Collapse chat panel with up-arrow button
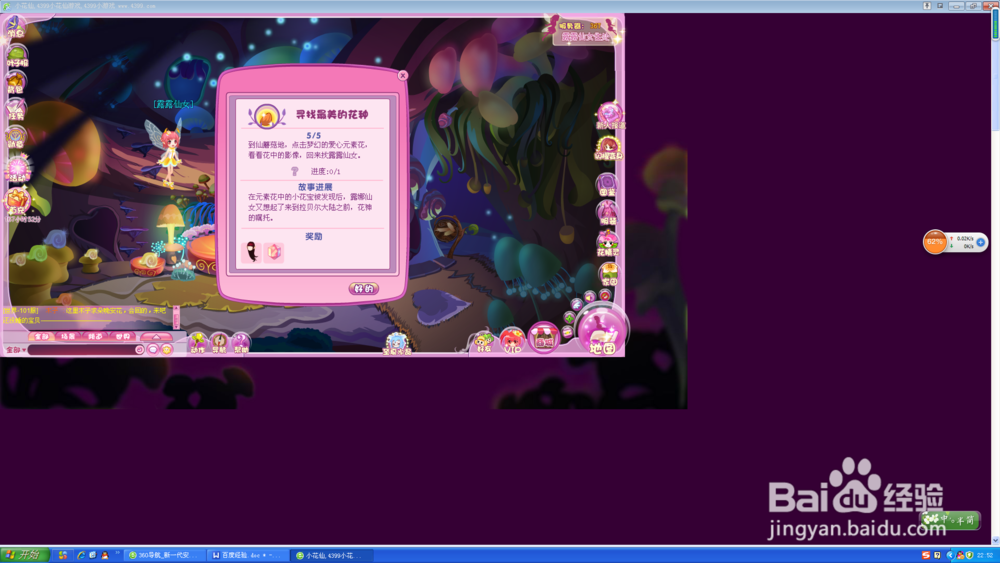The image size is (1000, 563). pyautogui.click(x=156, y=336)
